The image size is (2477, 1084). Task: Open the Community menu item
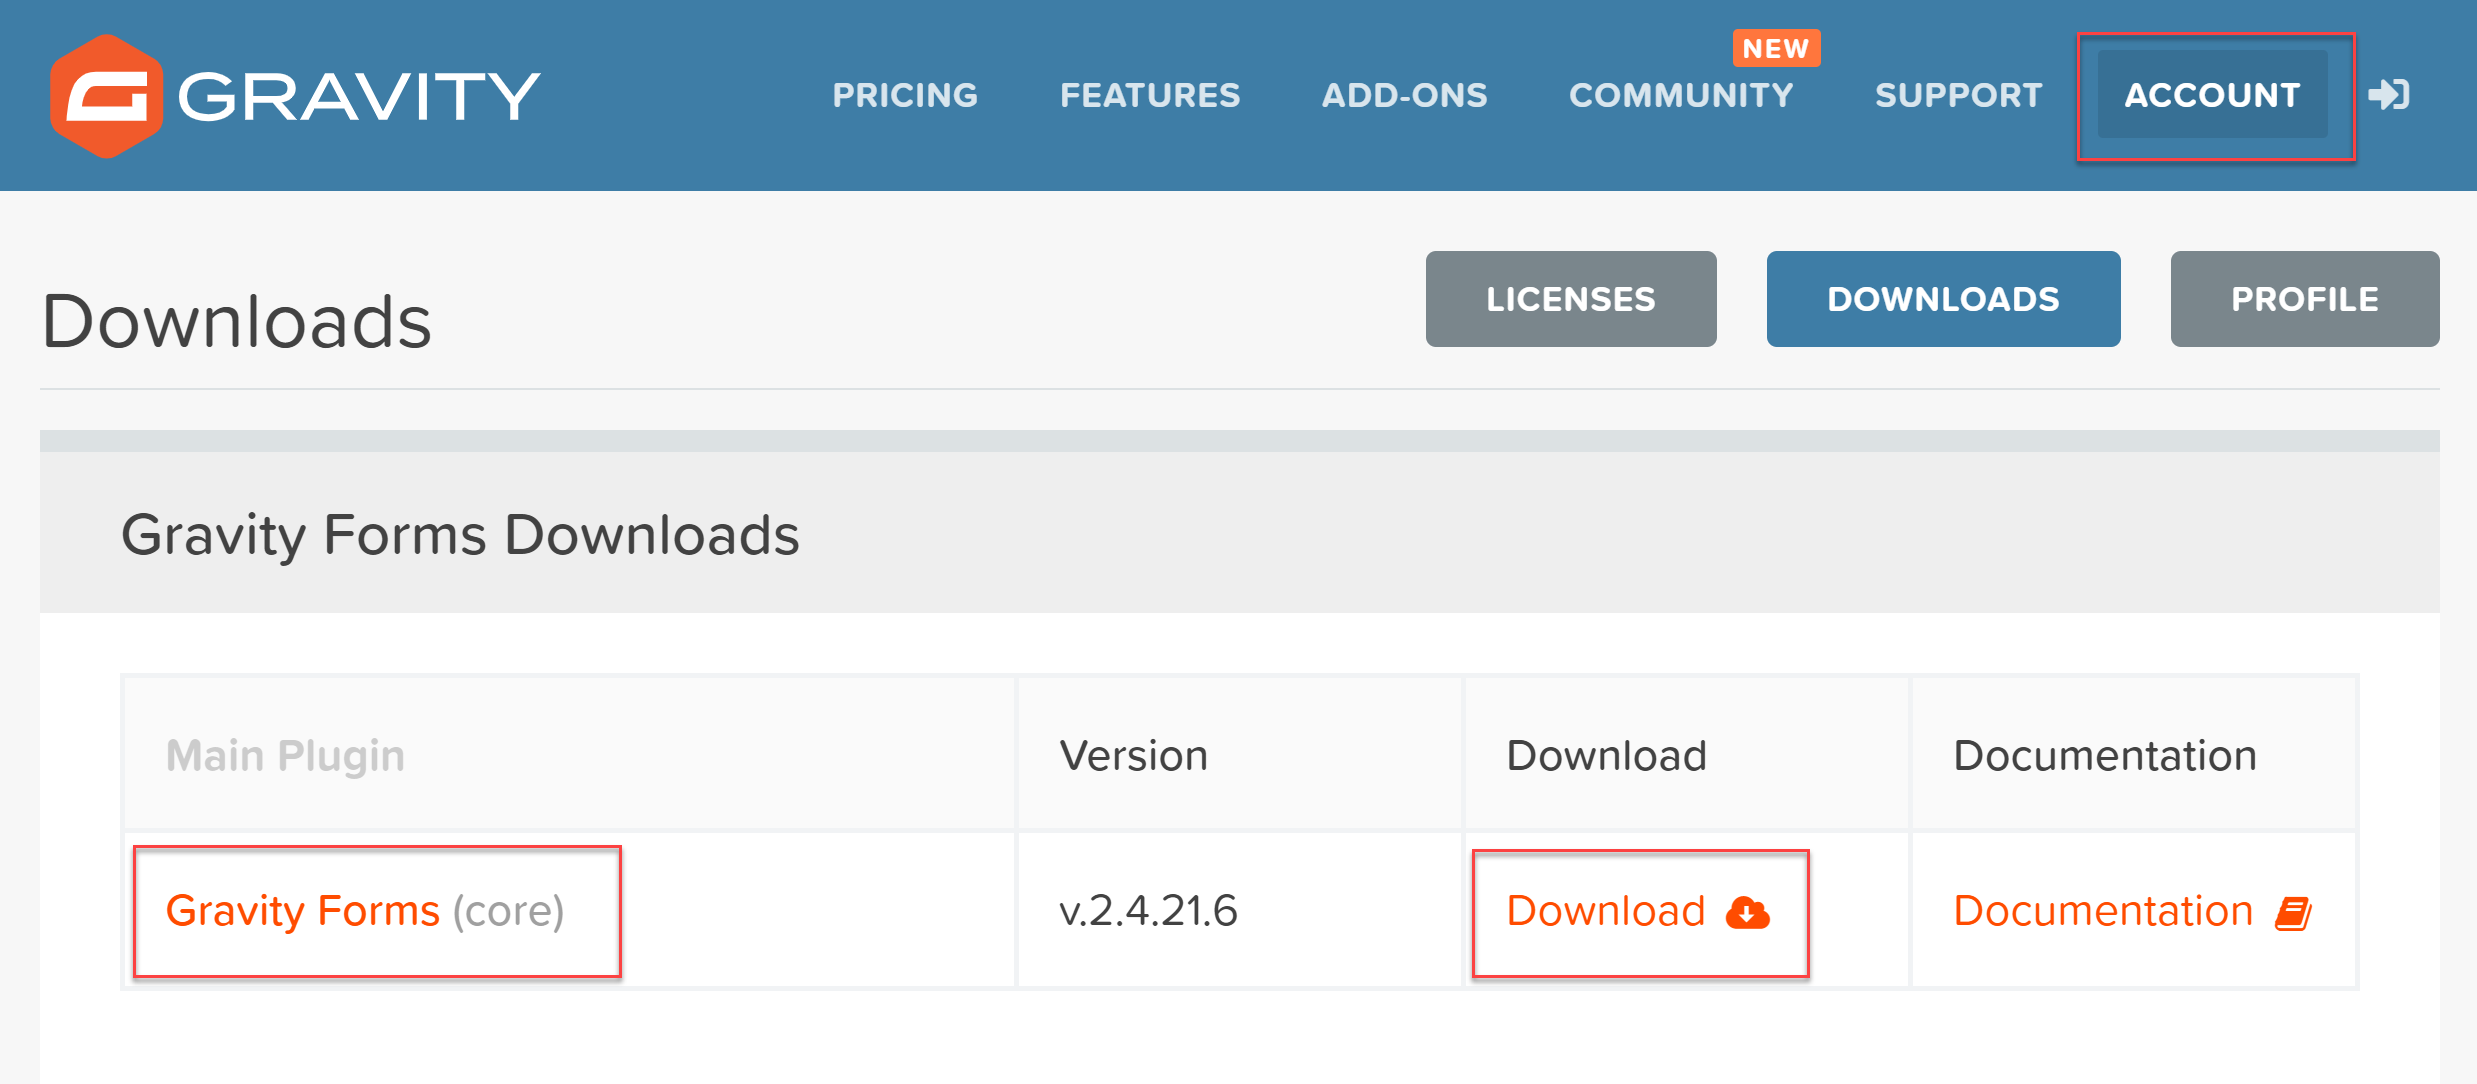[1681, 95]
